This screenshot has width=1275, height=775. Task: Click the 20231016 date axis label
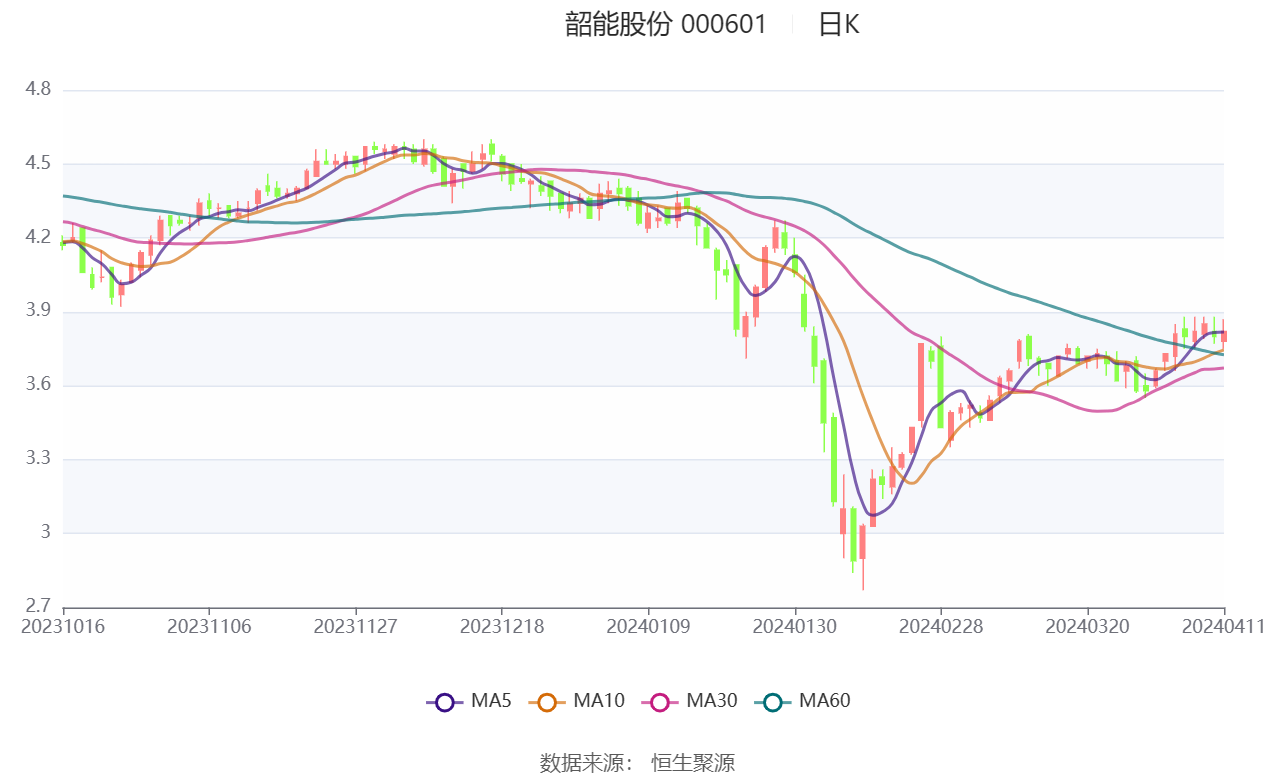tap(63, 627)
